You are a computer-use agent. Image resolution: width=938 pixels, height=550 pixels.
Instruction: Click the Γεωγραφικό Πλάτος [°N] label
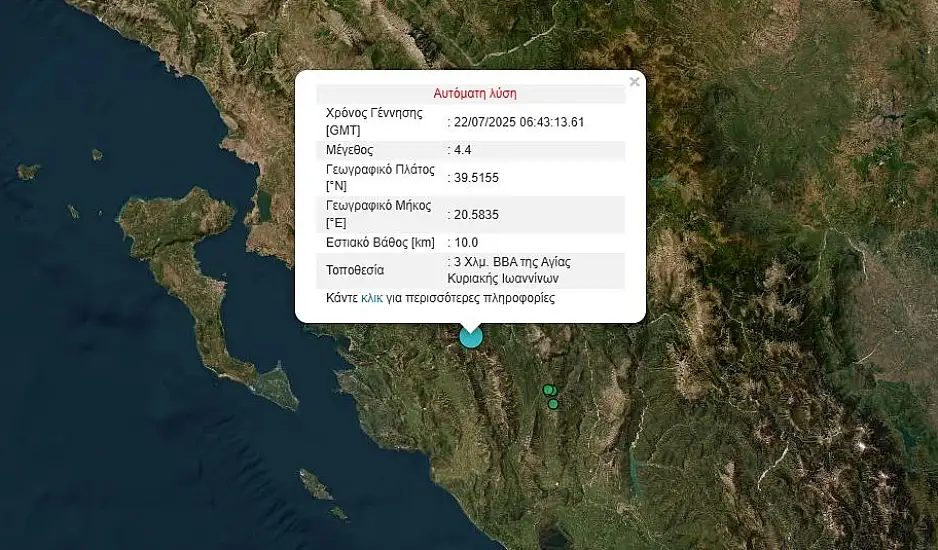[x=380, y=177]
